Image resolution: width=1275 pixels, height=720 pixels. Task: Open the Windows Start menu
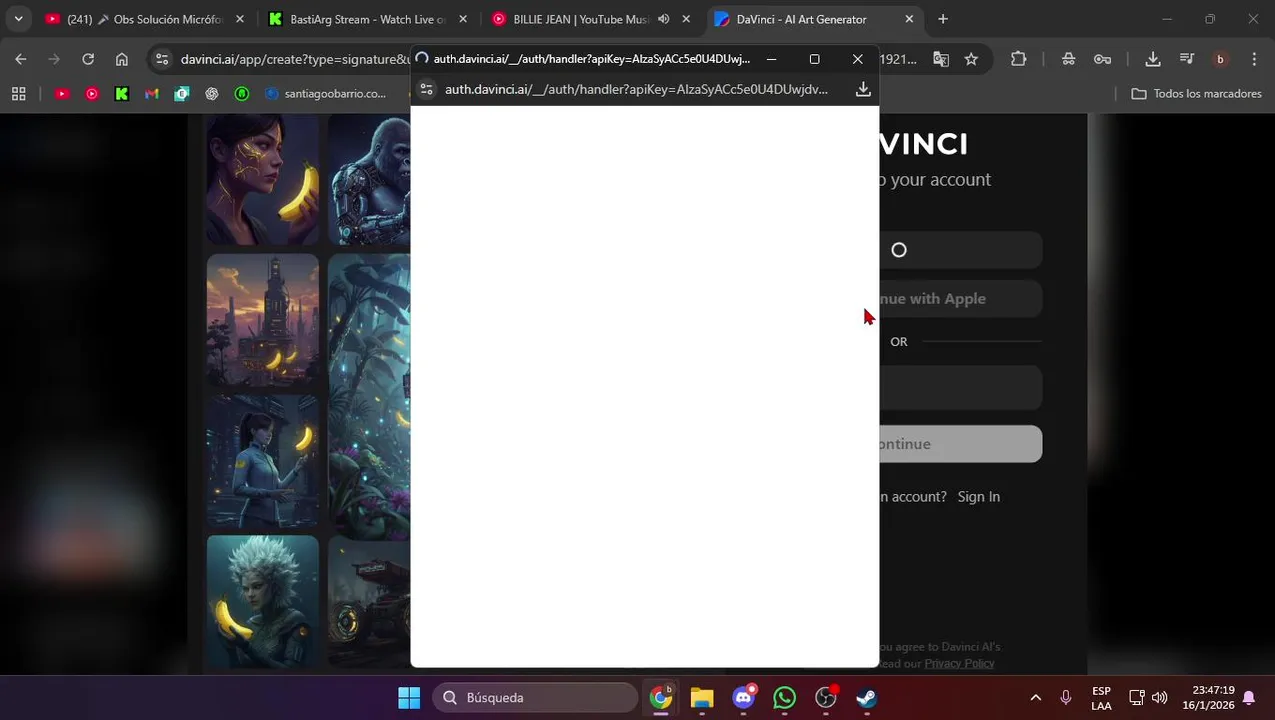[x=409, y=698]
